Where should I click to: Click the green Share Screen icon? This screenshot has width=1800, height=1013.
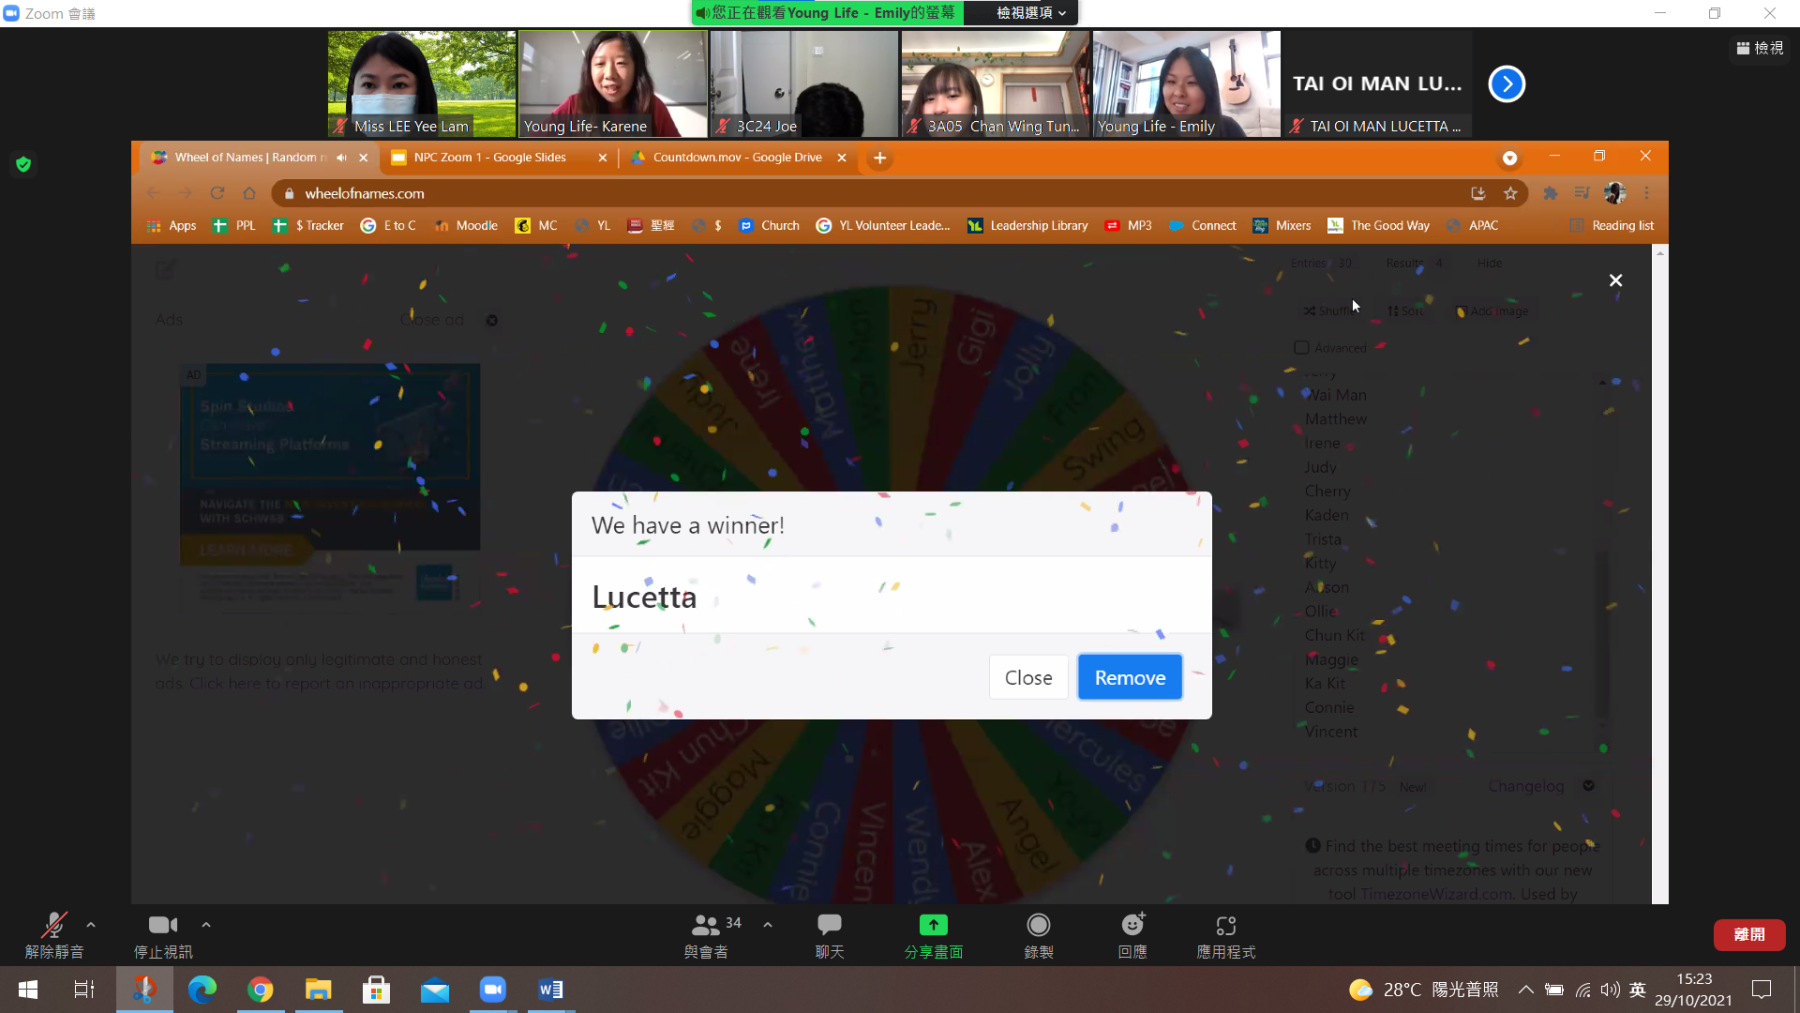click(x=933, y=925)
